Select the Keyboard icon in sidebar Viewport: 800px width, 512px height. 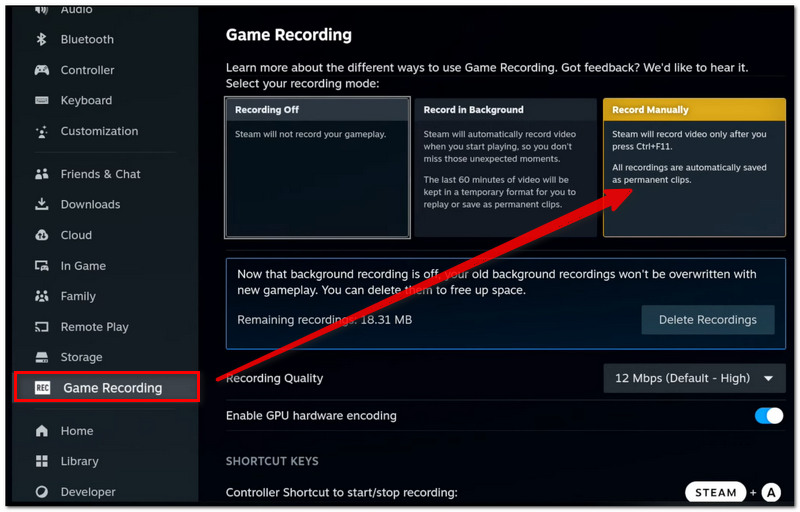(42, 100)
